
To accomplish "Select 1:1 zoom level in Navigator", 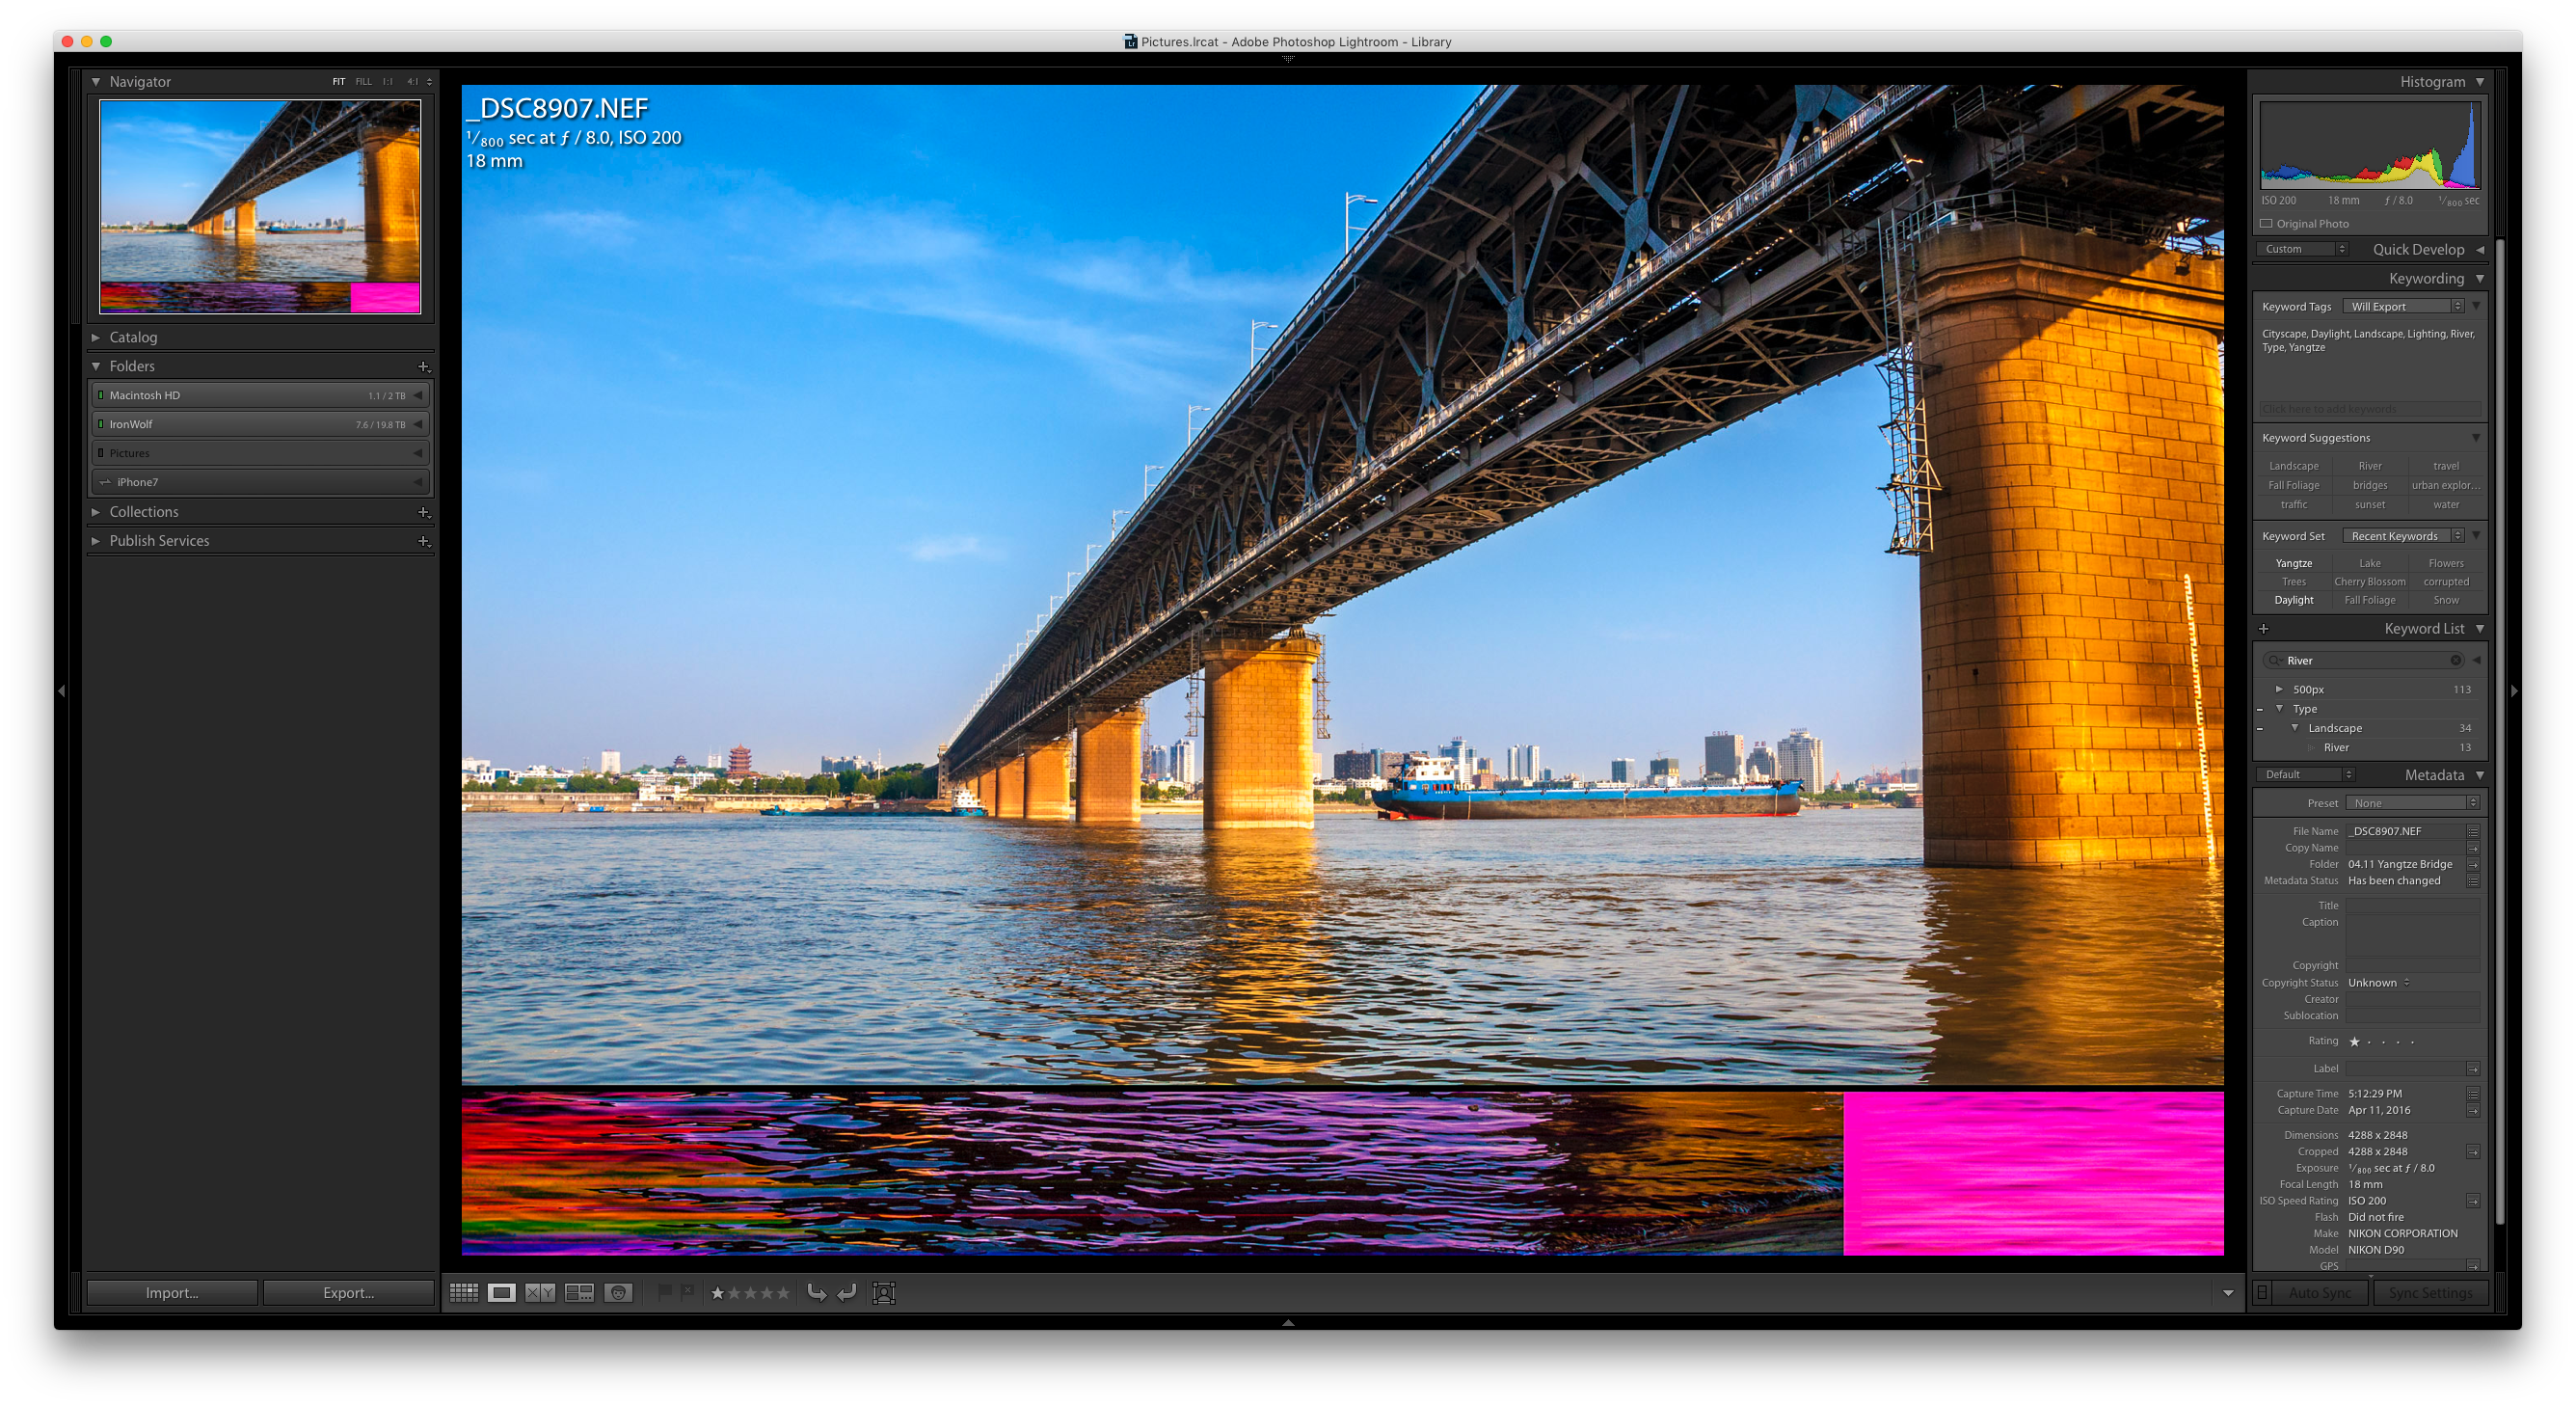I will tap(387, 82).
